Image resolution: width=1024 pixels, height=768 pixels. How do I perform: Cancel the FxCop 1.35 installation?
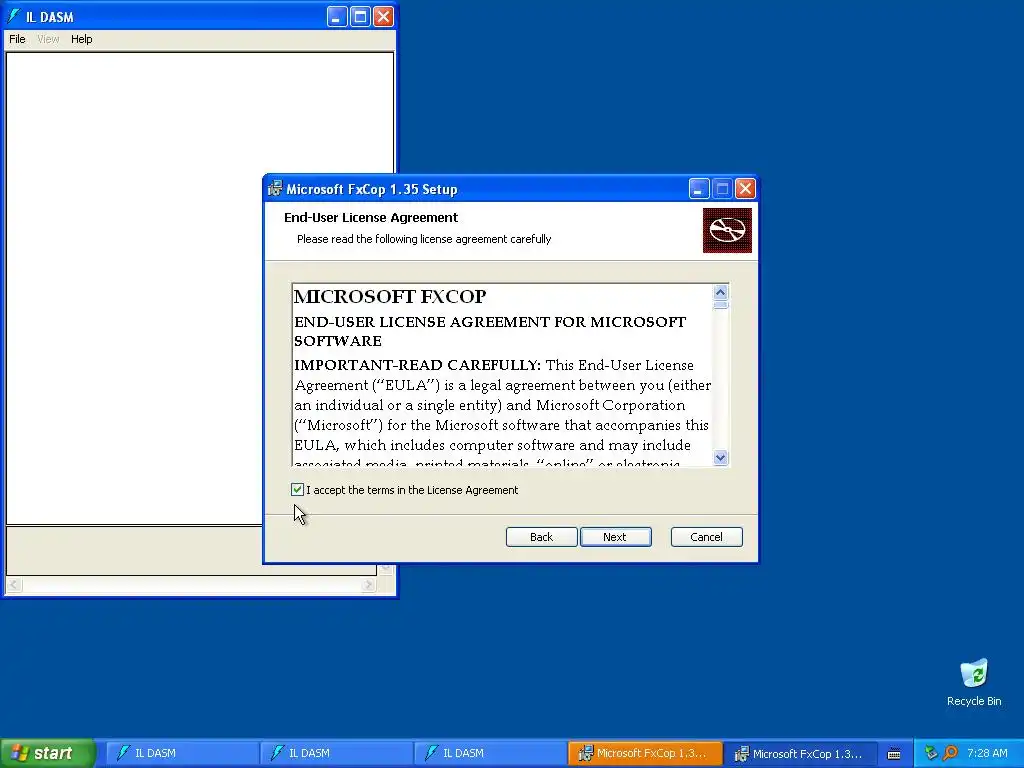tap(707, 537)
